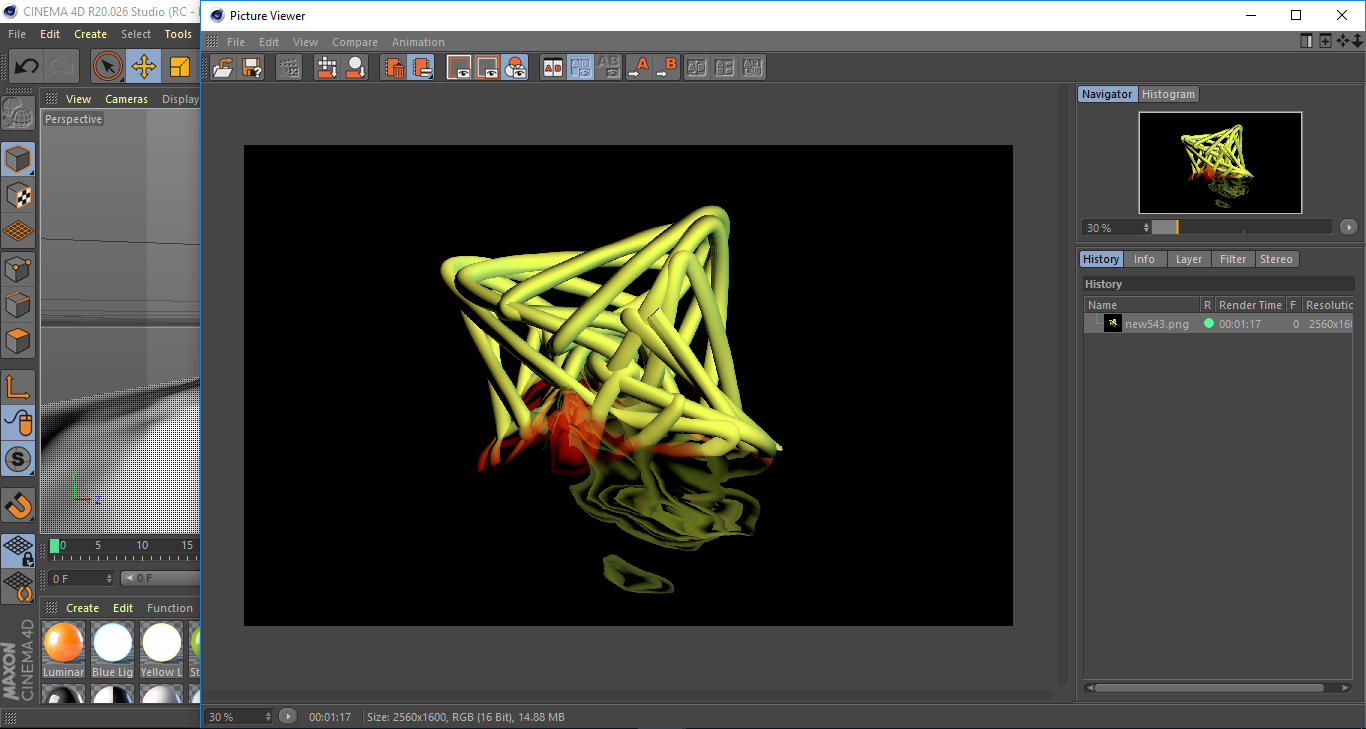Toggle the Full Screen Mode eye icon
The width and height of the screenshot is (1366, 729).
coord(459,67)
